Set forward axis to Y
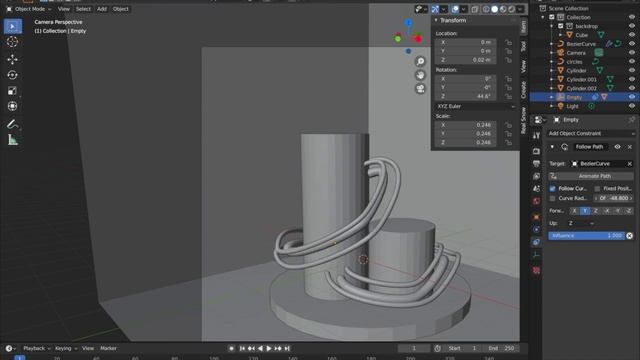This screenshot has width=640, height=360. coord(585,211)
